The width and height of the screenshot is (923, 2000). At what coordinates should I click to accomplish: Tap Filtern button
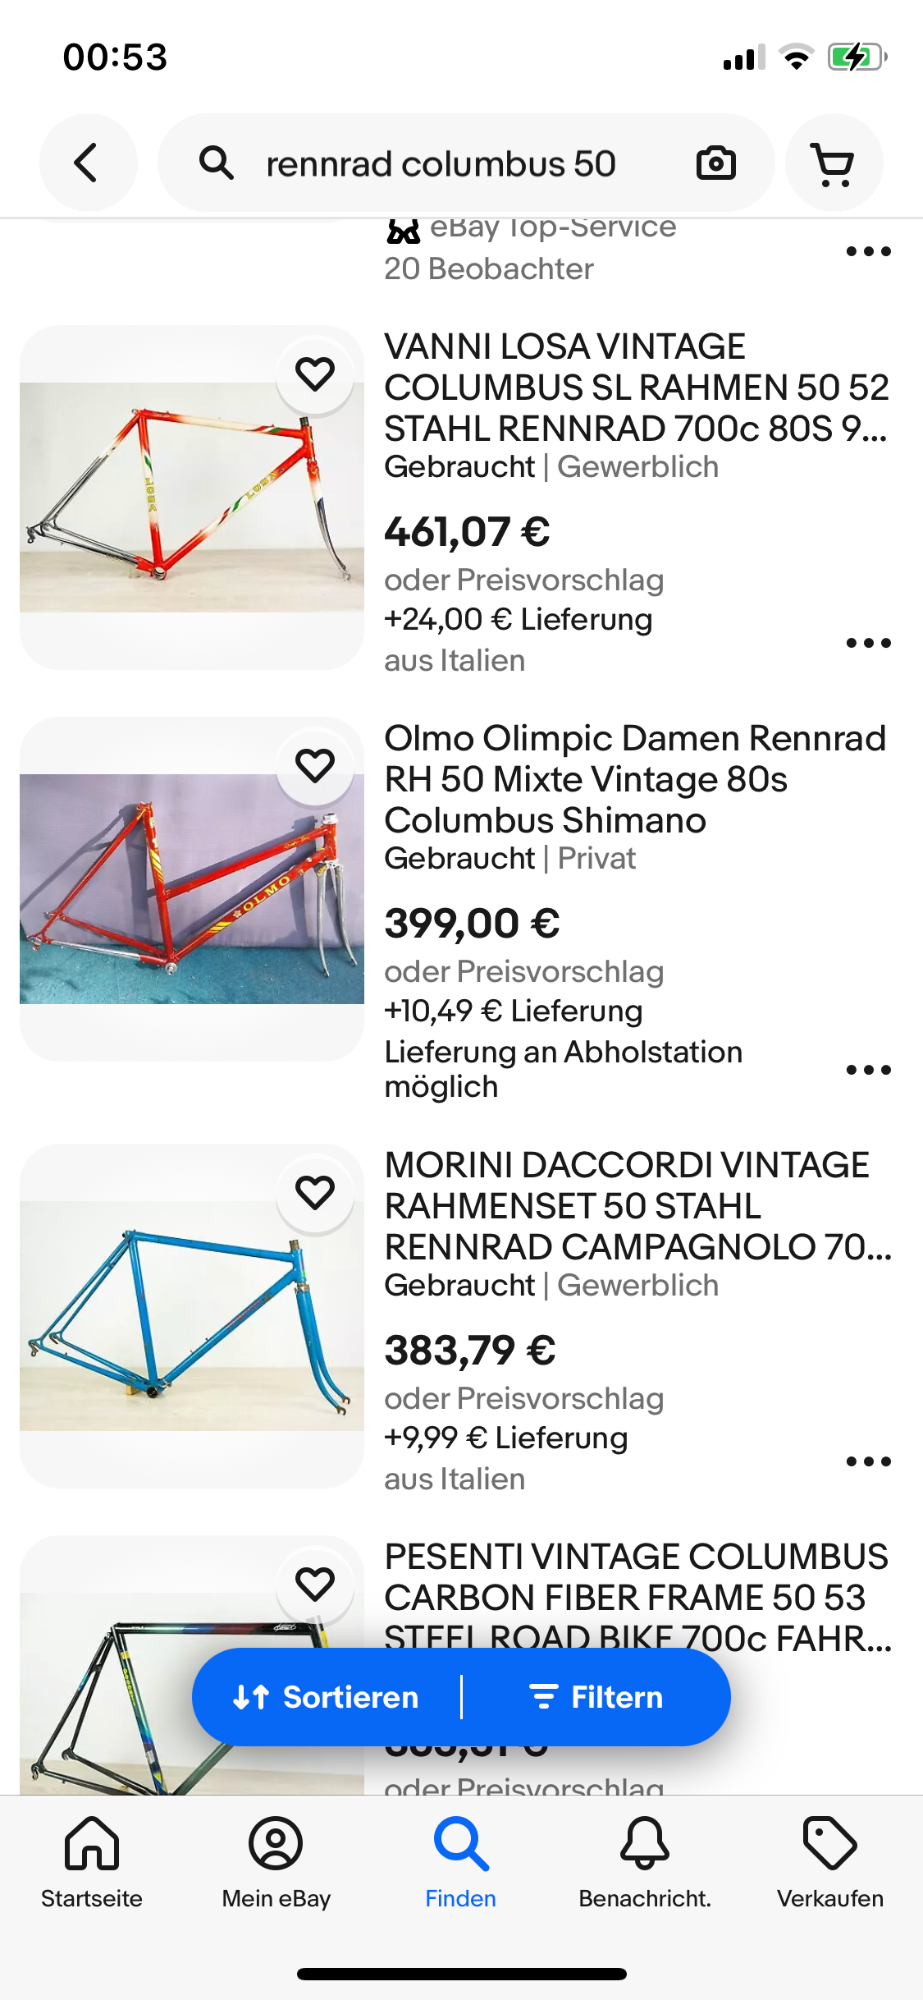(597, 1697)
